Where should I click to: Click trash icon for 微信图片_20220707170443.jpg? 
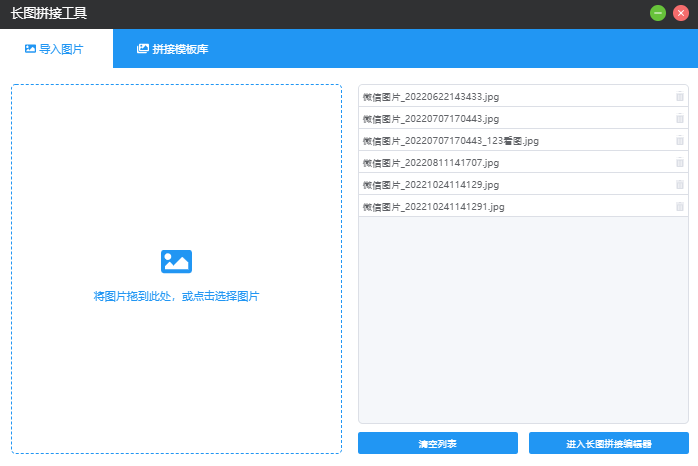(680, 119)
